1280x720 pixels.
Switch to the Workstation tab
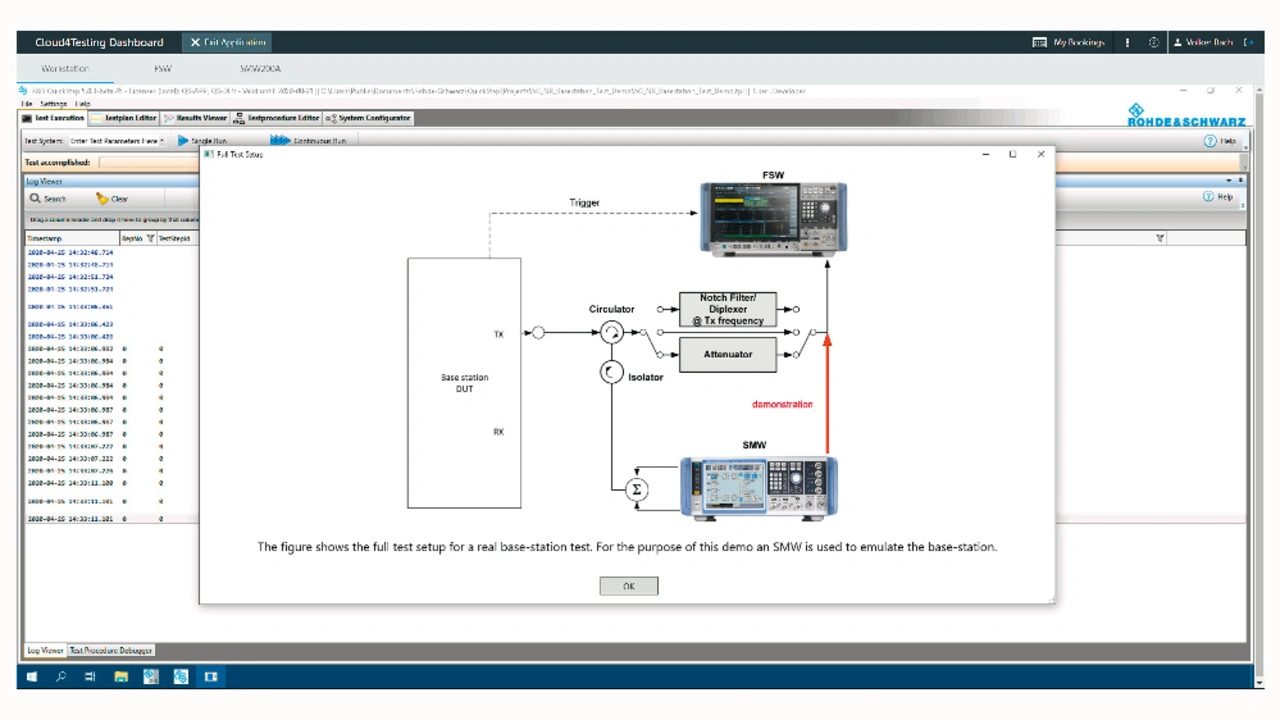(x=65, y=69)
